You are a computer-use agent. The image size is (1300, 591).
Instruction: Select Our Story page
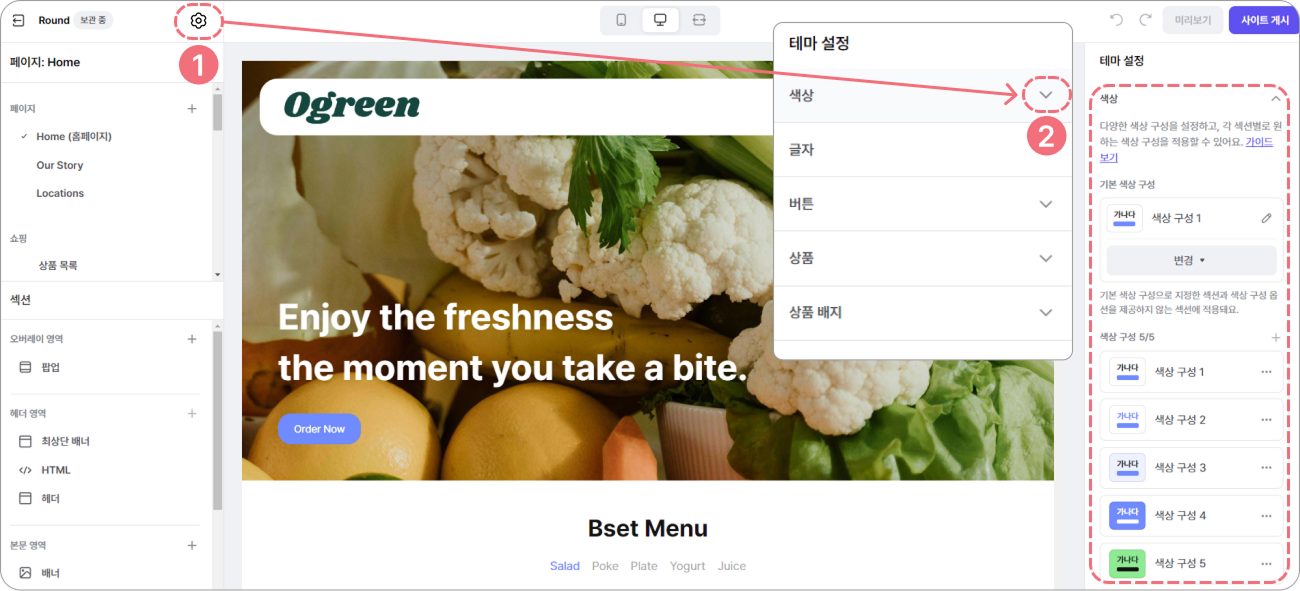tap(60, 165)
